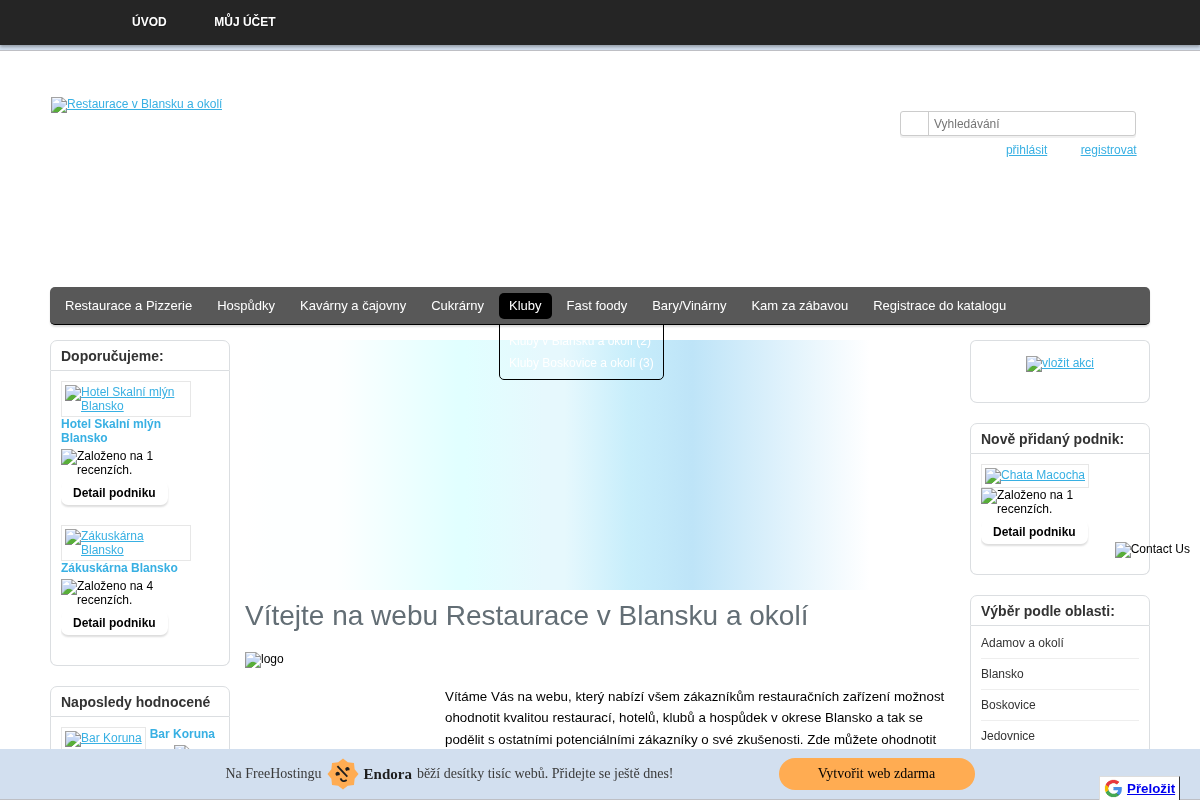Open the Fast foody menu
Viewport: 1200px width, 800px height.
click(597, 306)
